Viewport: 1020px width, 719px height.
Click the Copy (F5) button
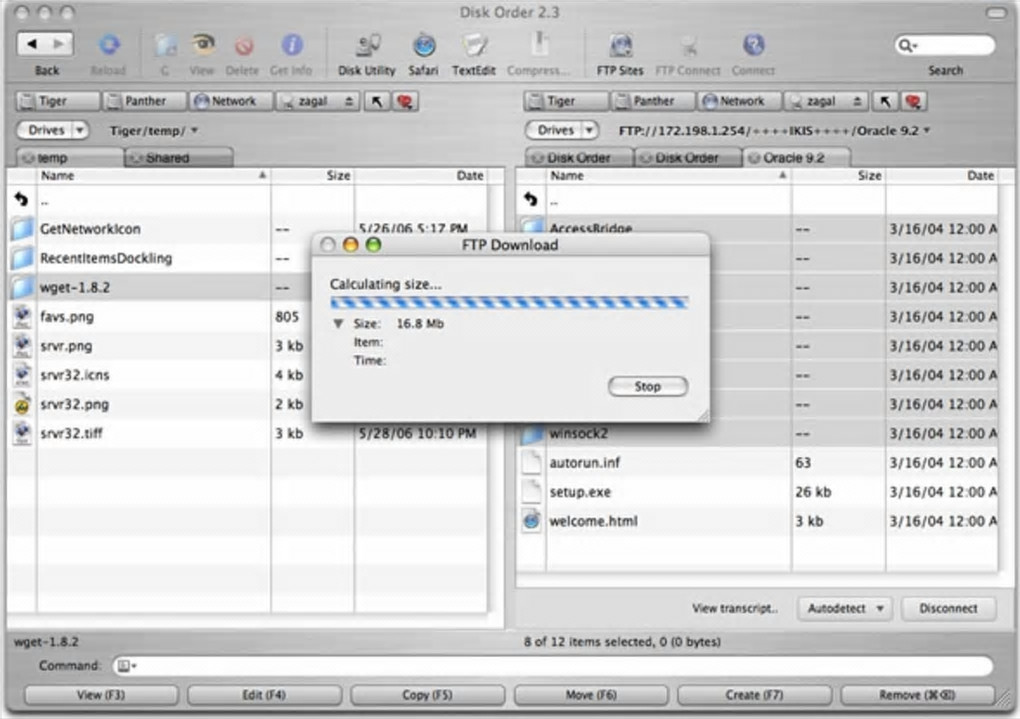(427, 695)
